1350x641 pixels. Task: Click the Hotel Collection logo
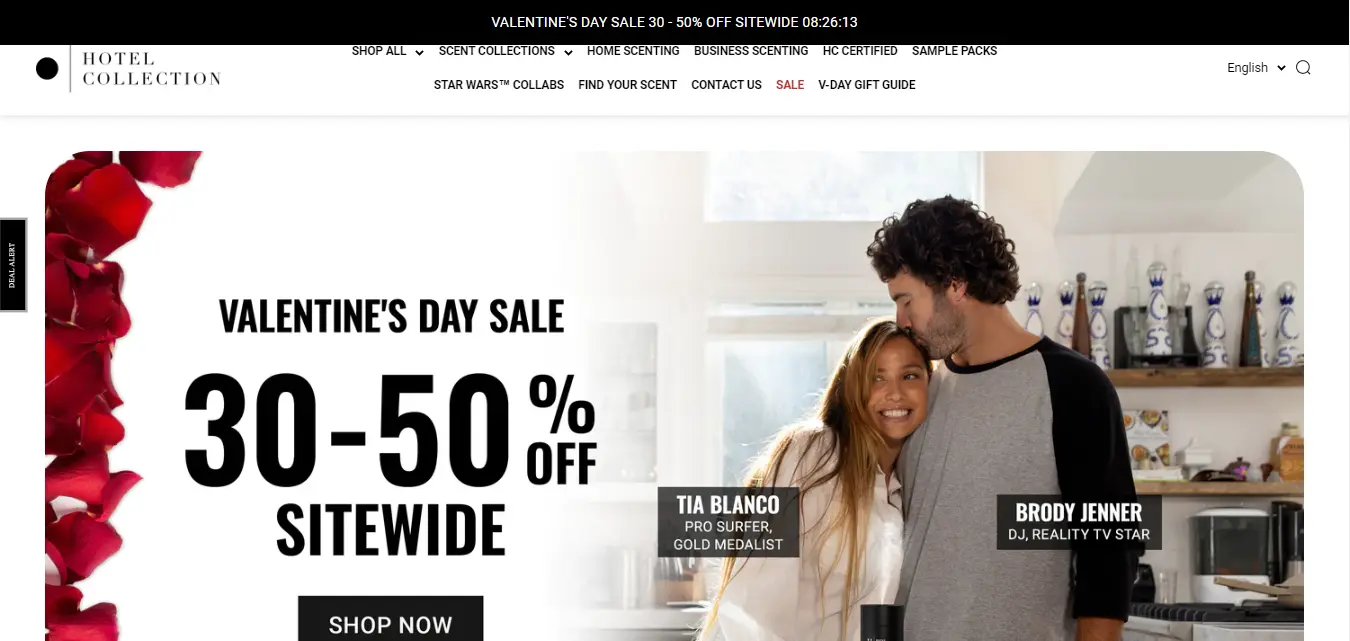coord(128,69)
